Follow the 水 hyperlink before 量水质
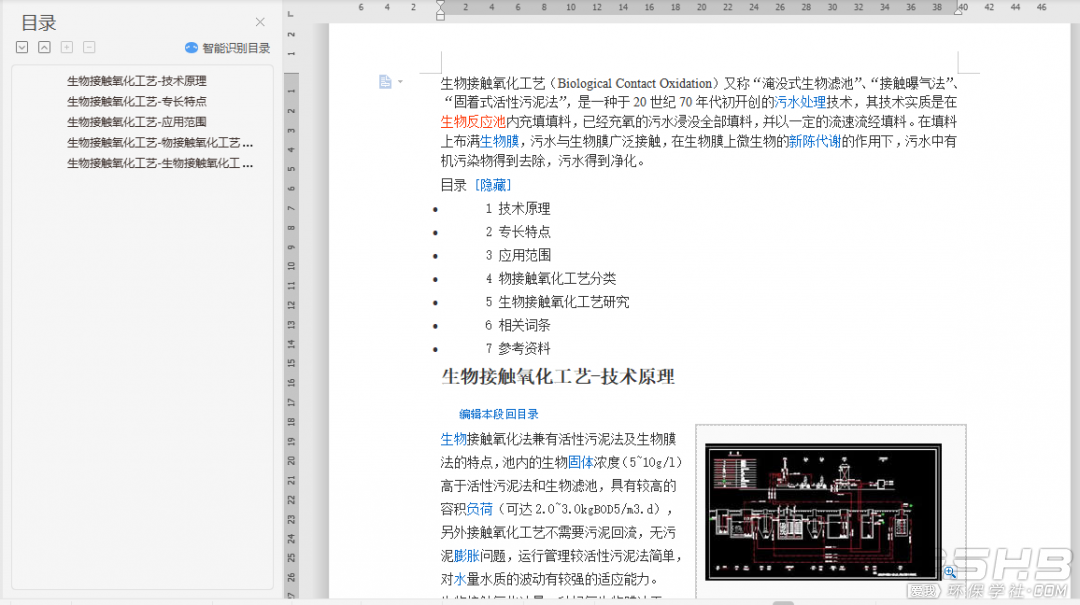This screenshot has height=605, width=1080. 460,580
